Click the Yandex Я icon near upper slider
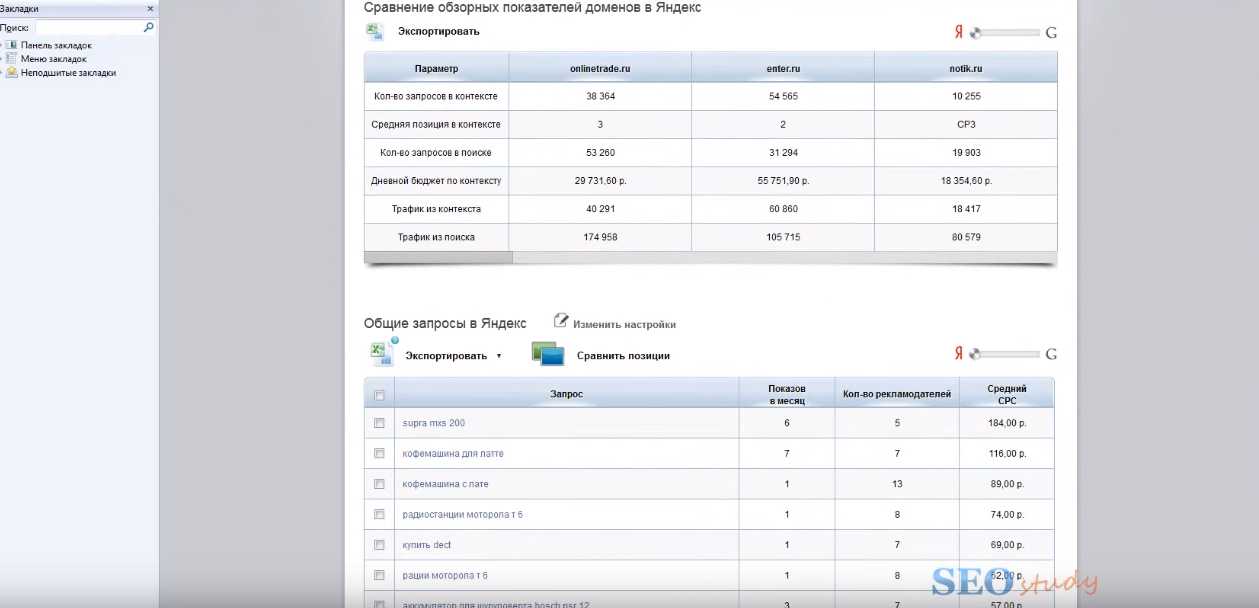Viewport: 1259px width, 608px height. pyautogui.click(x=958, y=32)
